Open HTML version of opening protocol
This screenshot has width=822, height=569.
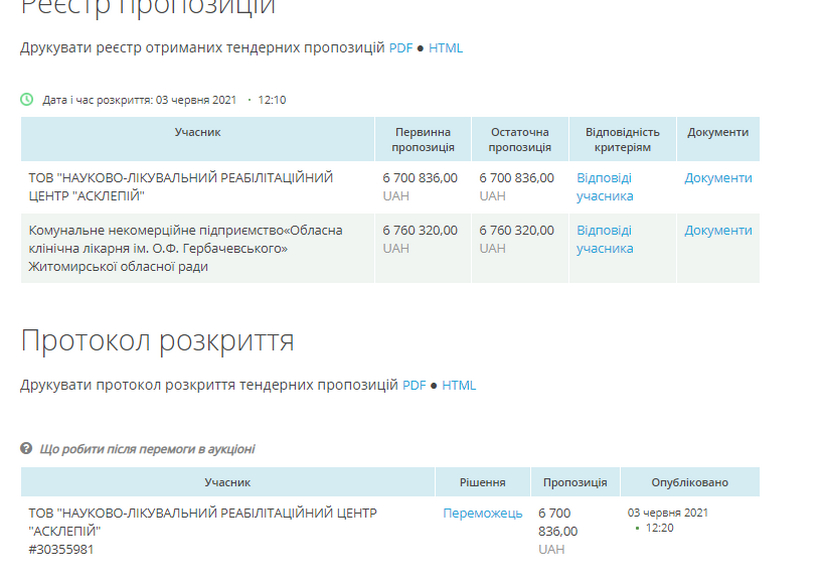click(459, 385)
